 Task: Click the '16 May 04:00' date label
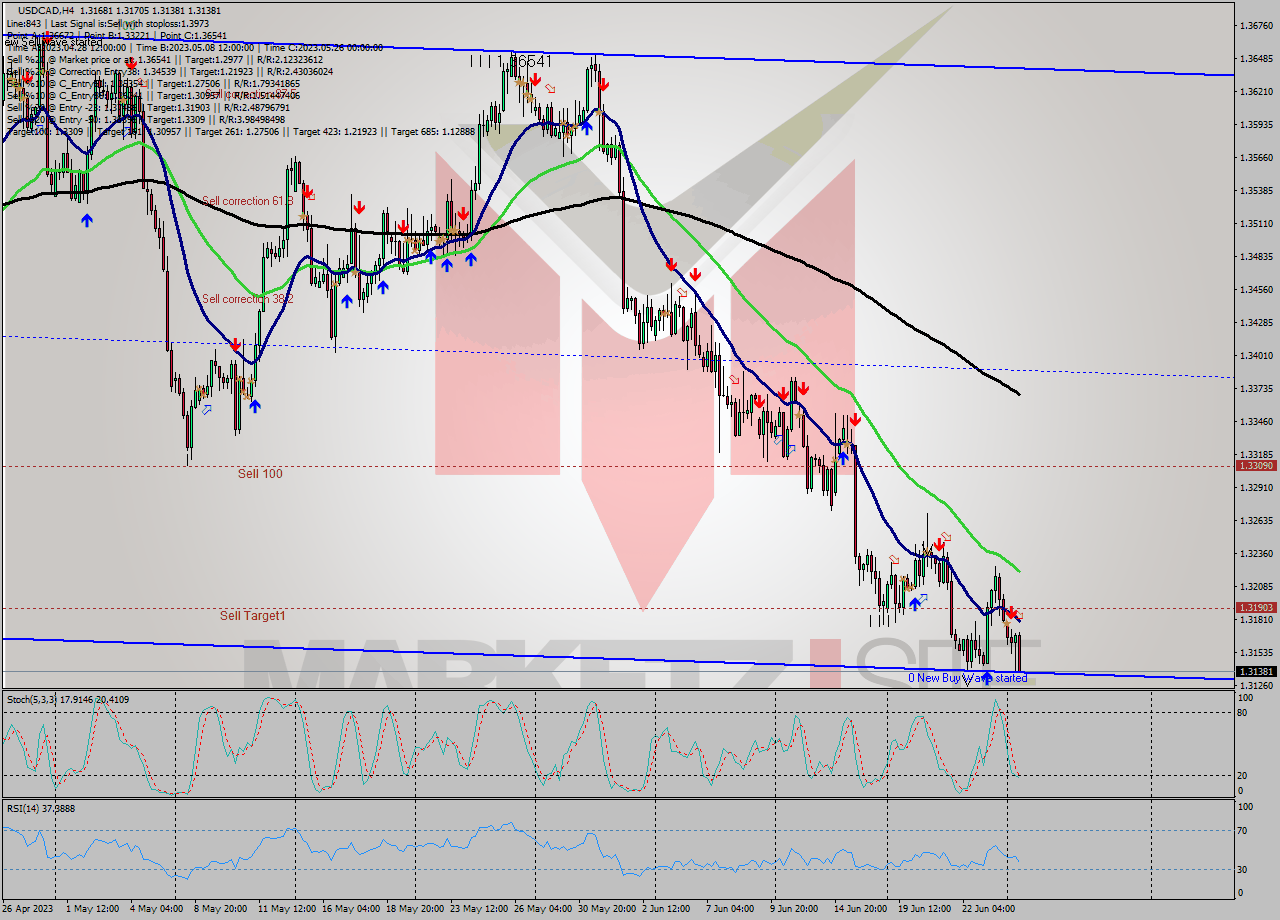click(350, 909)
